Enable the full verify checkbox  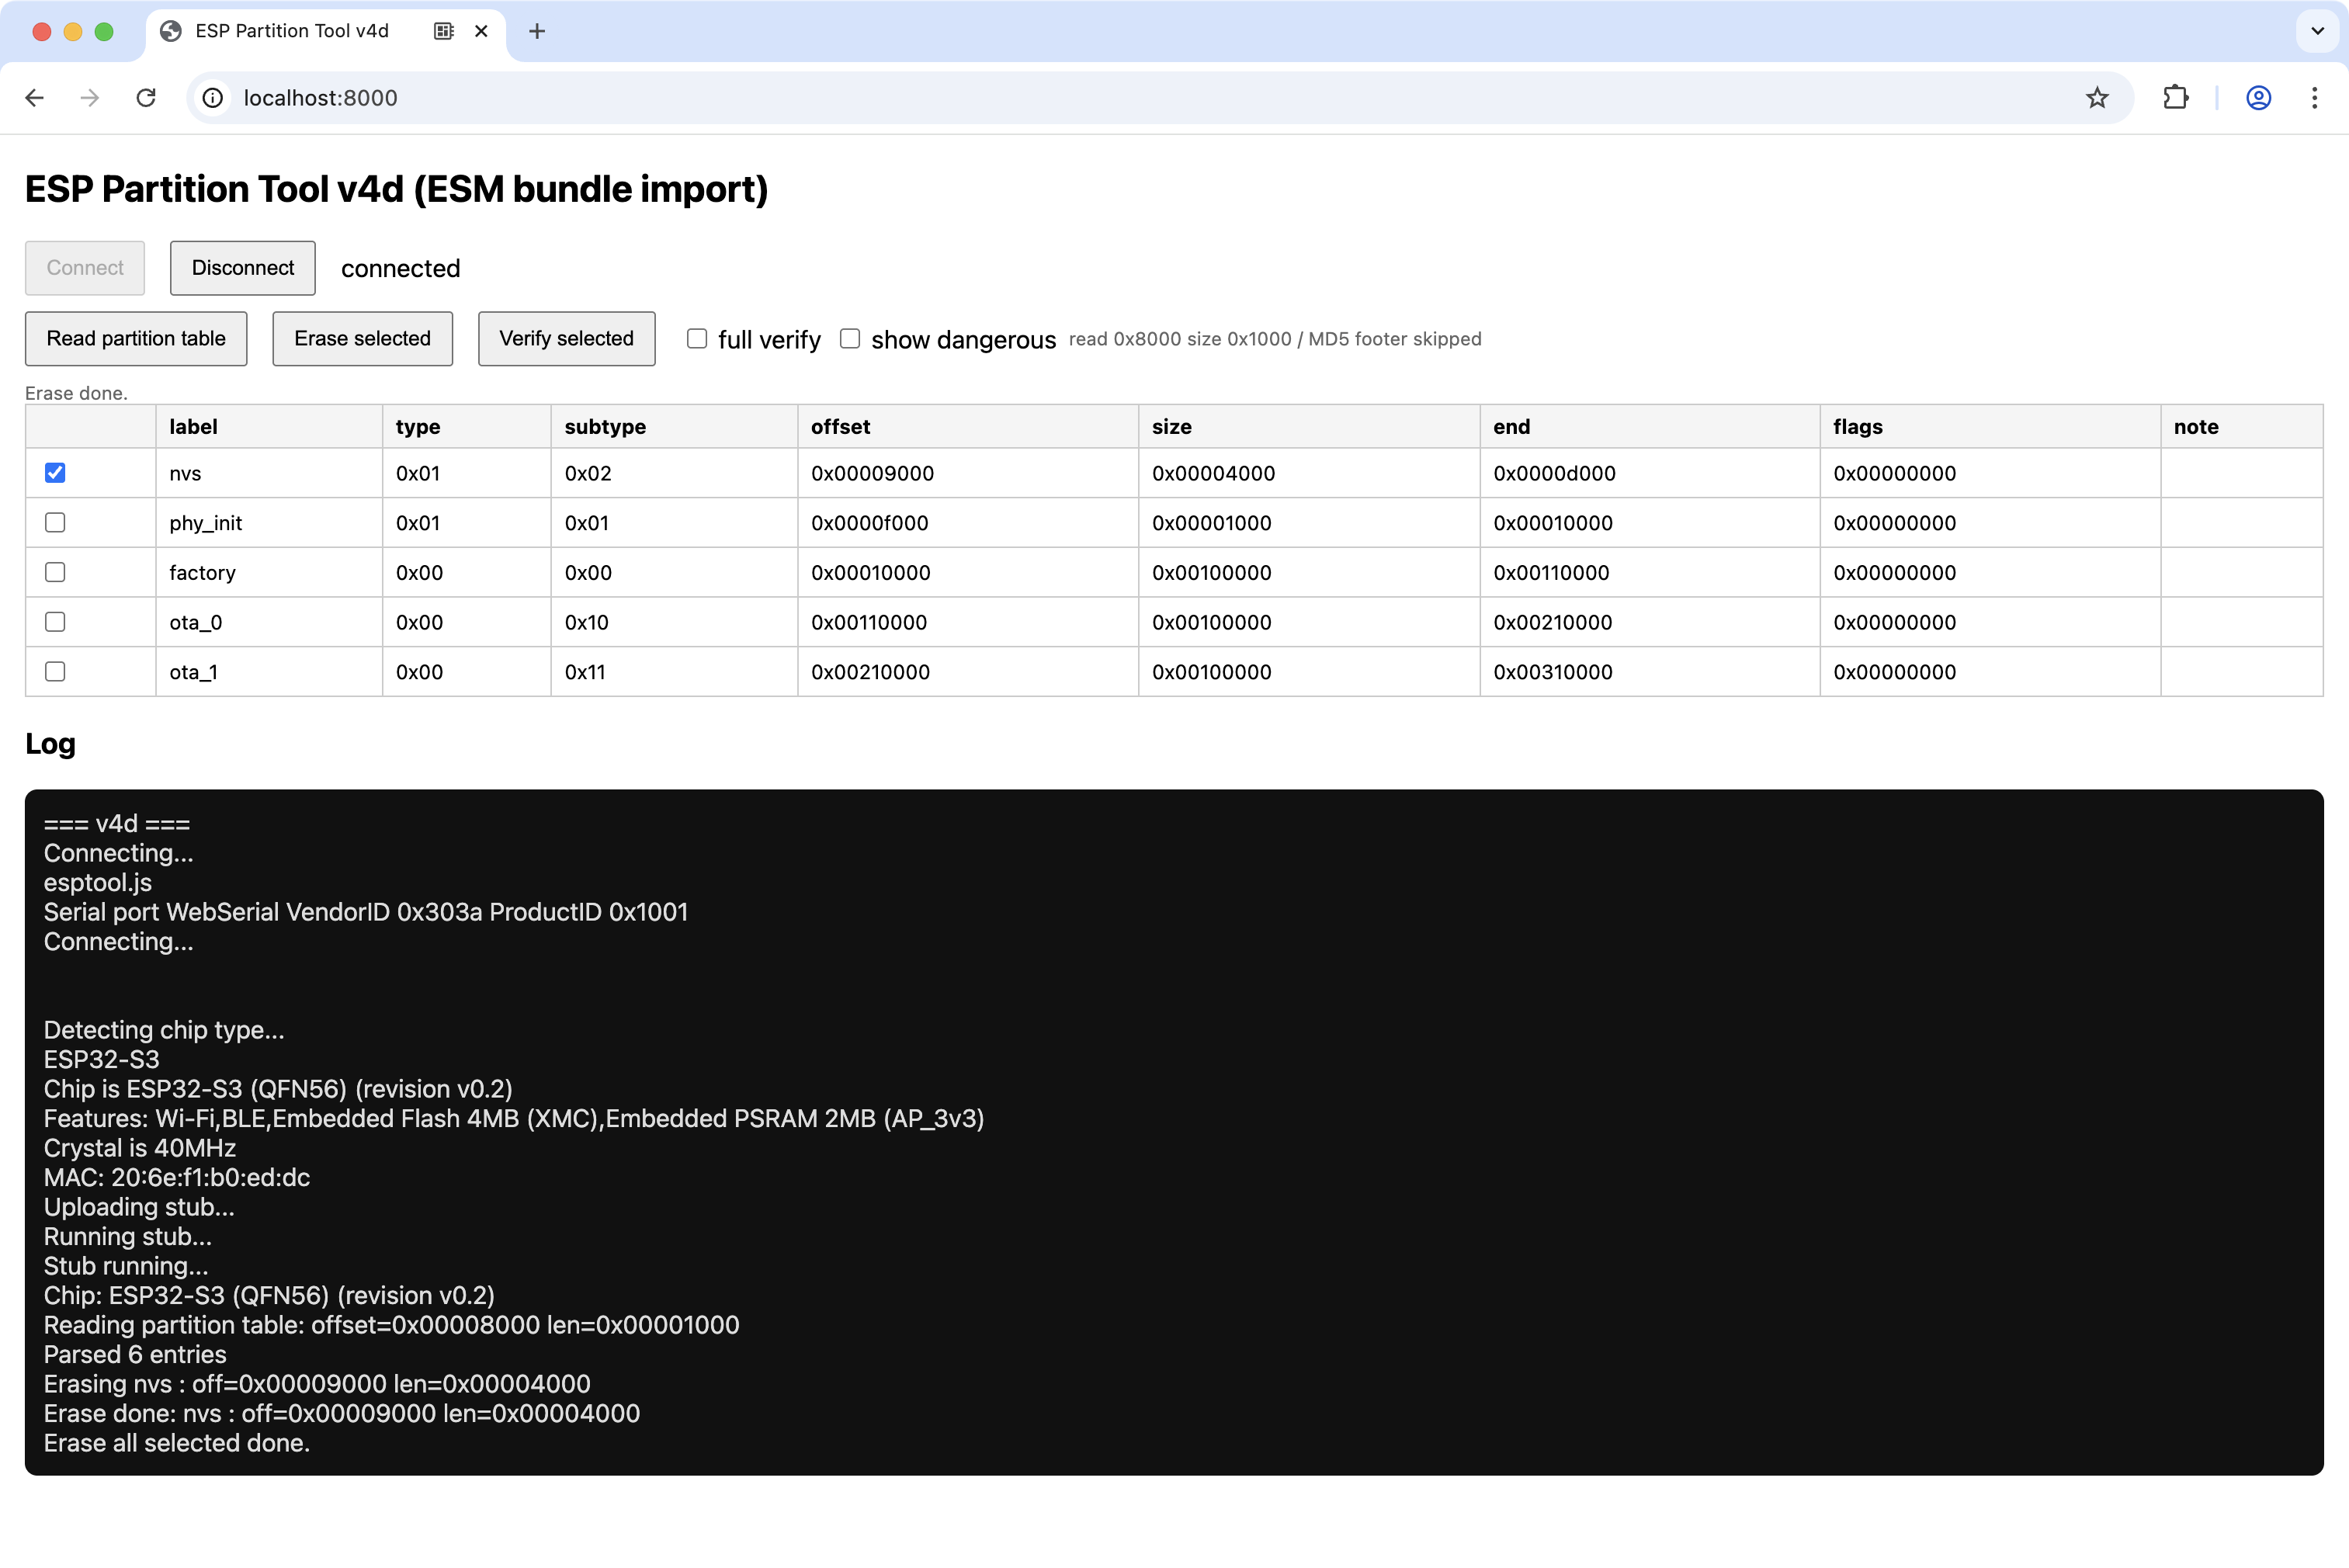[x=697, y=339]
